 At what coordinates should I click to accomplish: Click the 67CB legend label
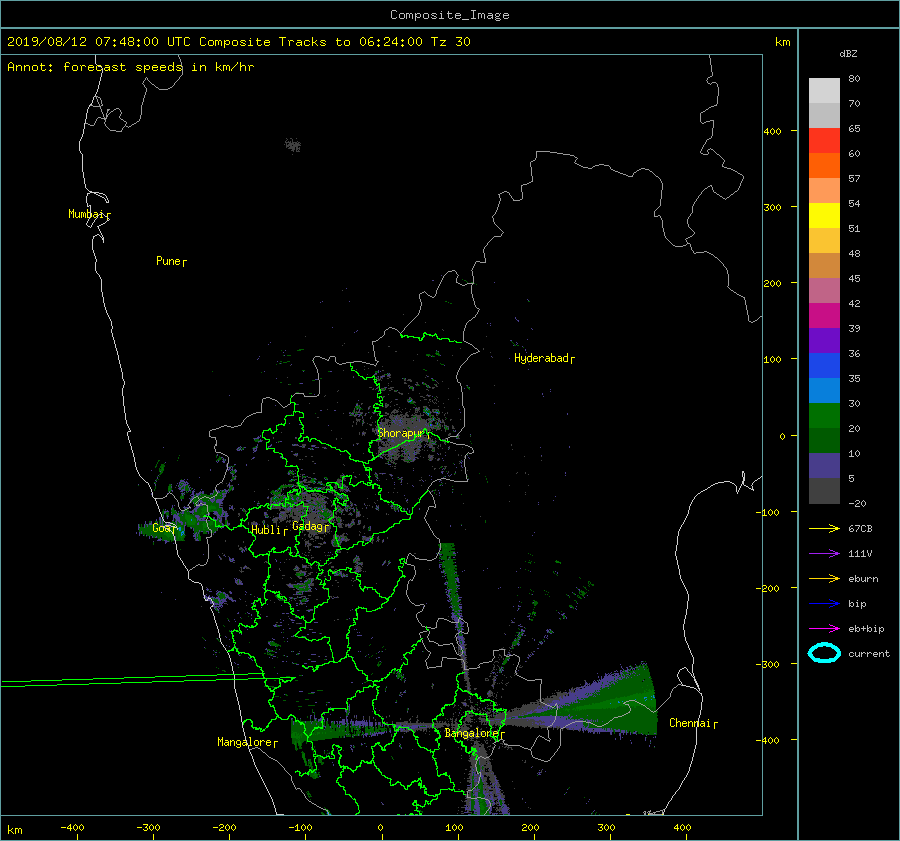coord(860,529)
